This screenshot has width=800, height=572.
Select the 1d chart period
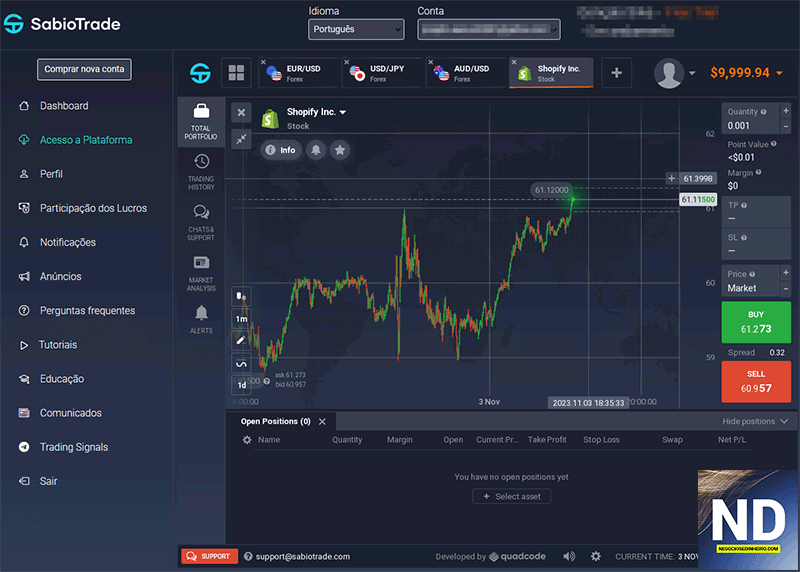[x=241, y=385]
